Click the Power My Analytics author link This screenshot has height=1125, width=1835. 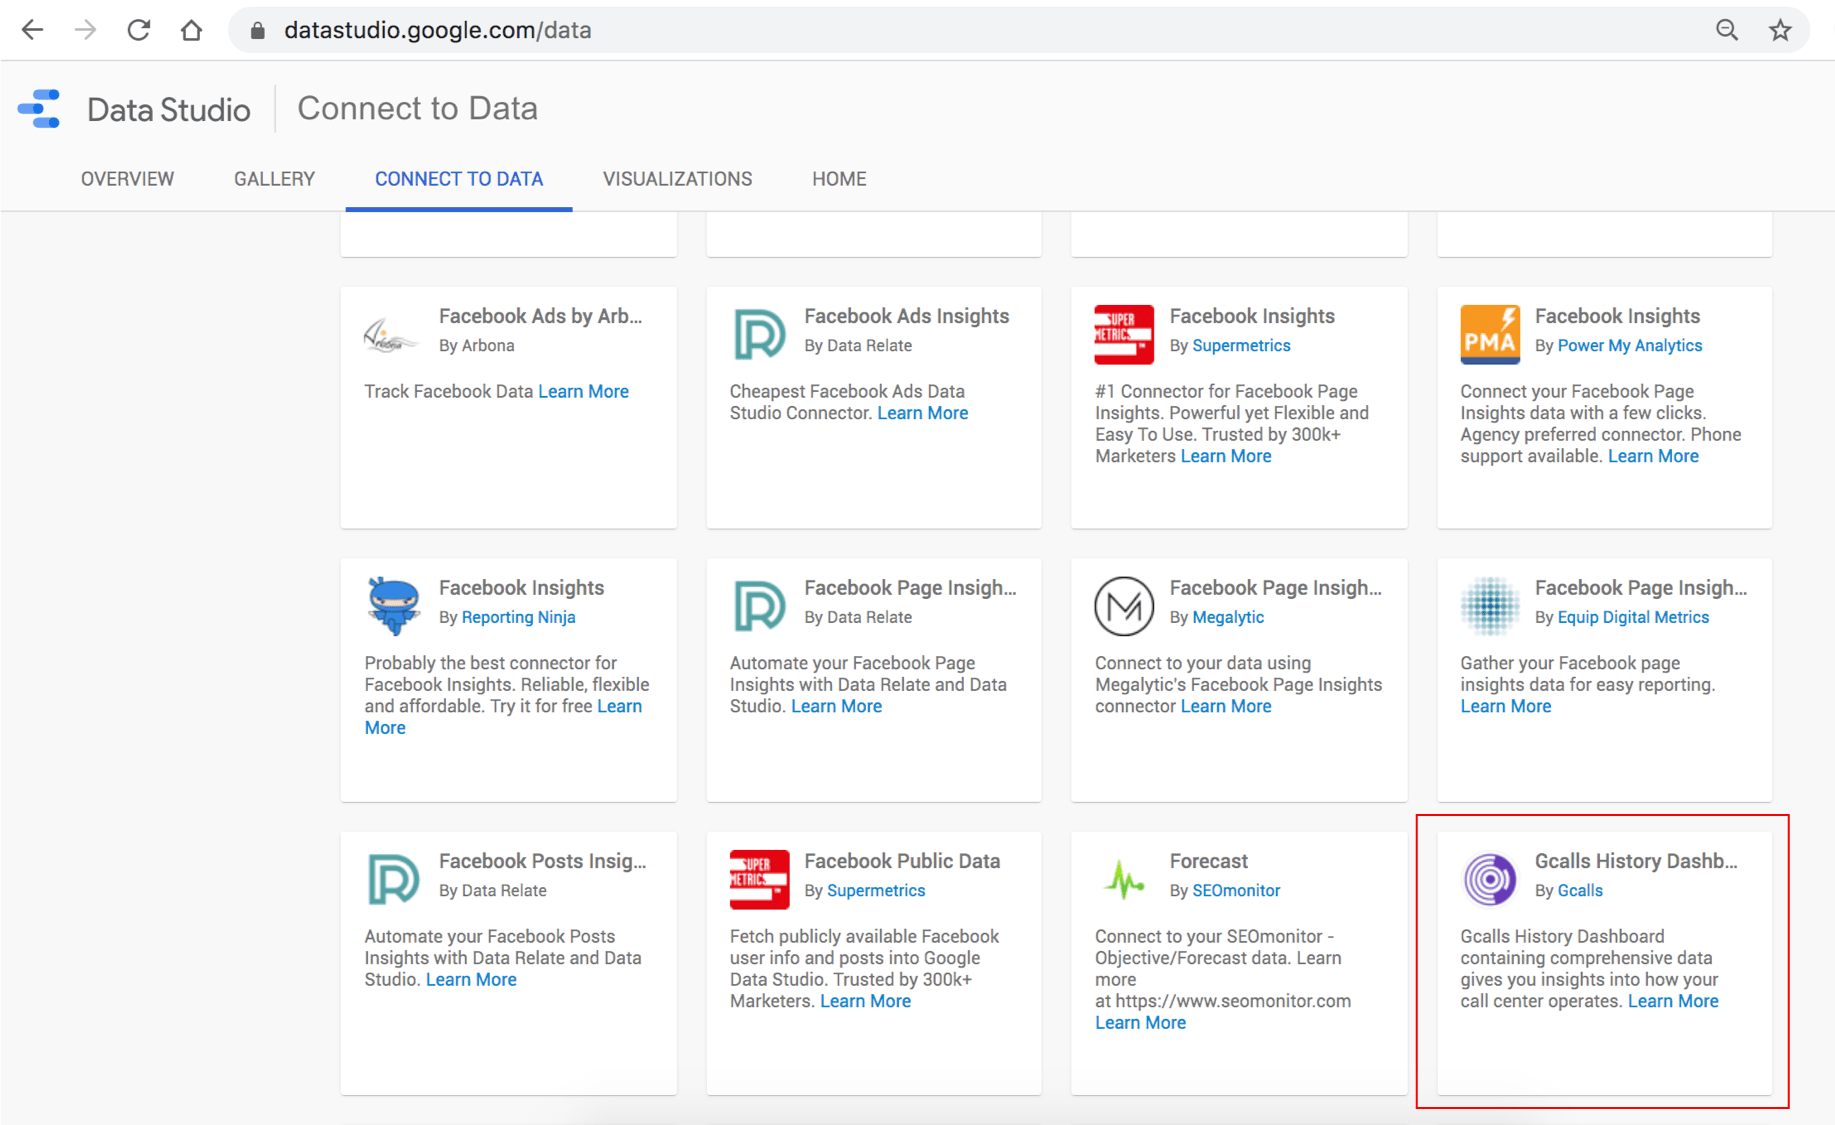(1629, 345)
